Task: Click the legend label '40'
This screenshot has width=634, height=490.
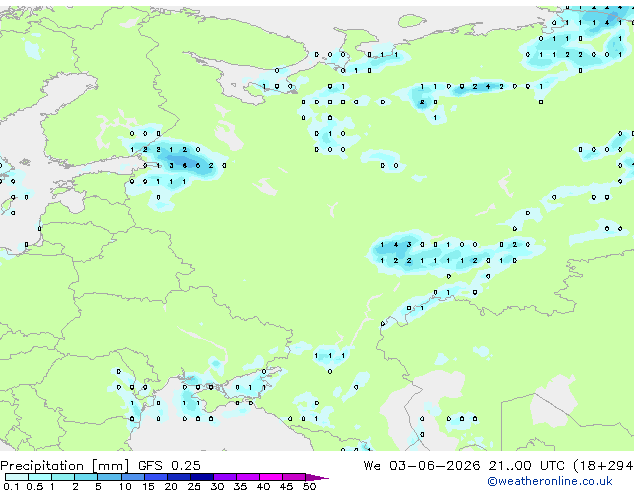Action: tap(263, 486)
